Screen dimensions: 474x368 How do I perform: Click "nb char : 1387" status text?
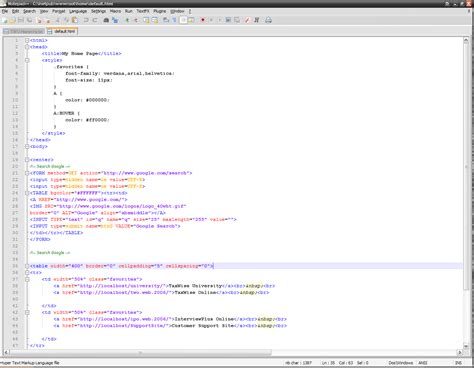(298, 363)
